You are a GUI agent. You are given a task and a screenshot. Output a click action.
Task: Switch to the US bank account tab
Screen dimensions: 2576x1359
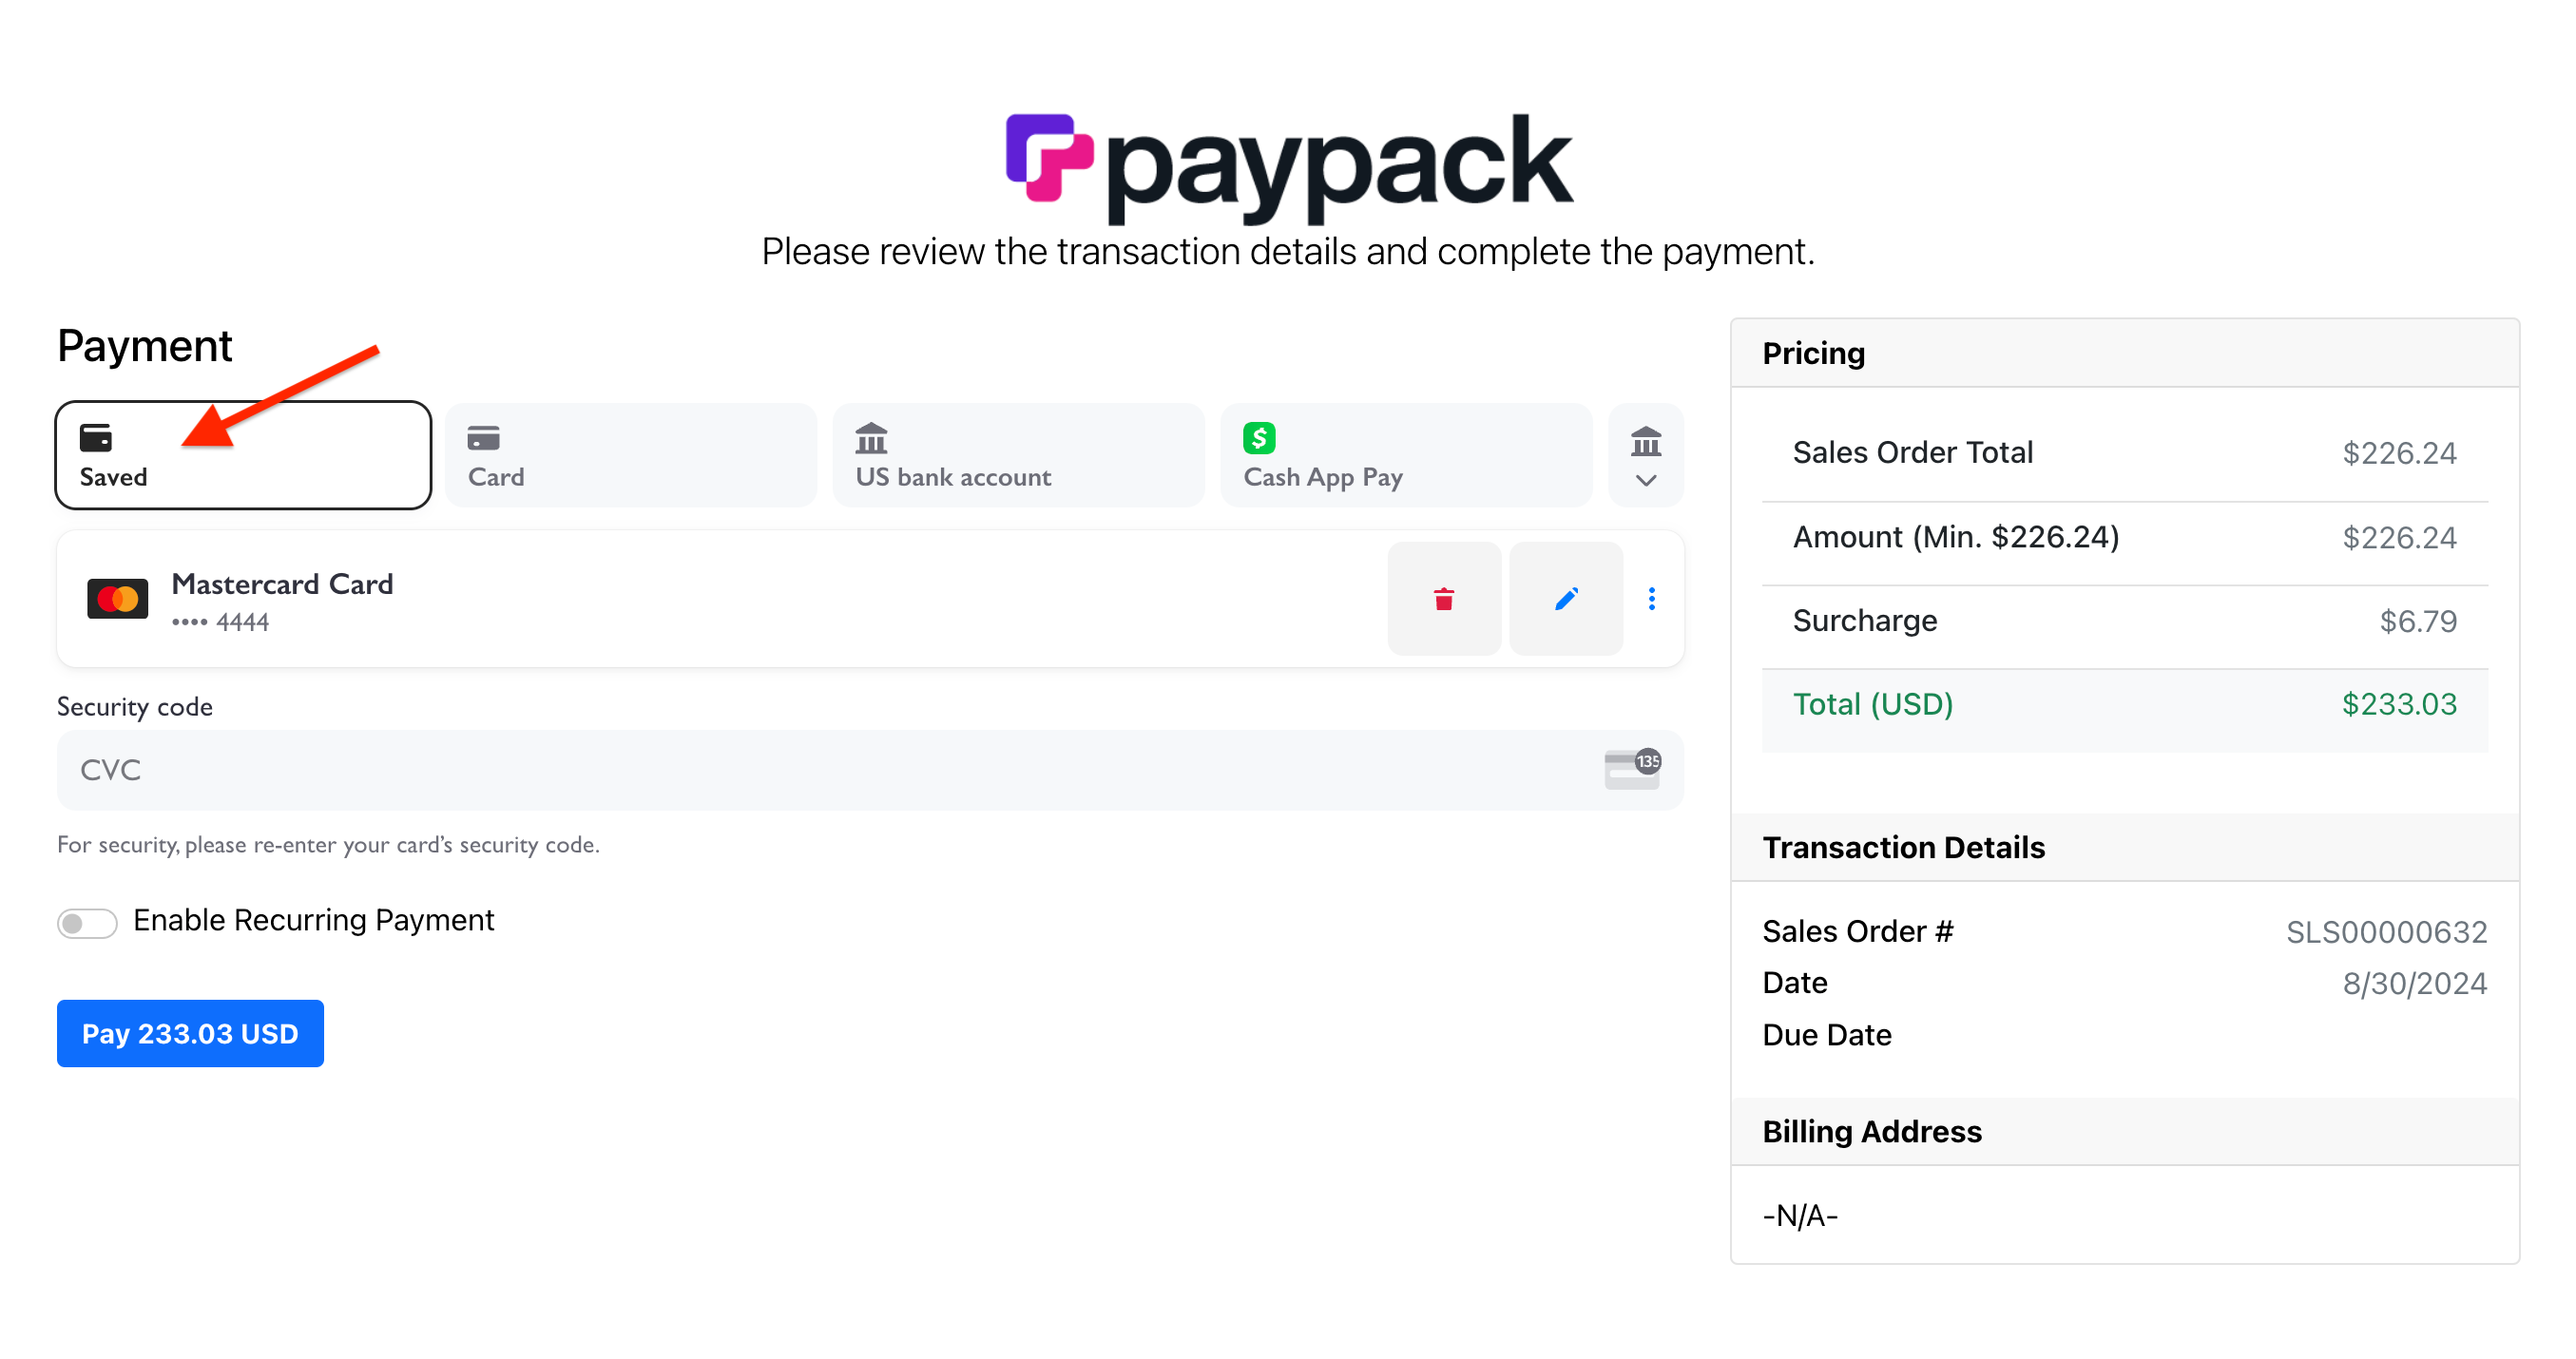point(1017,455)
